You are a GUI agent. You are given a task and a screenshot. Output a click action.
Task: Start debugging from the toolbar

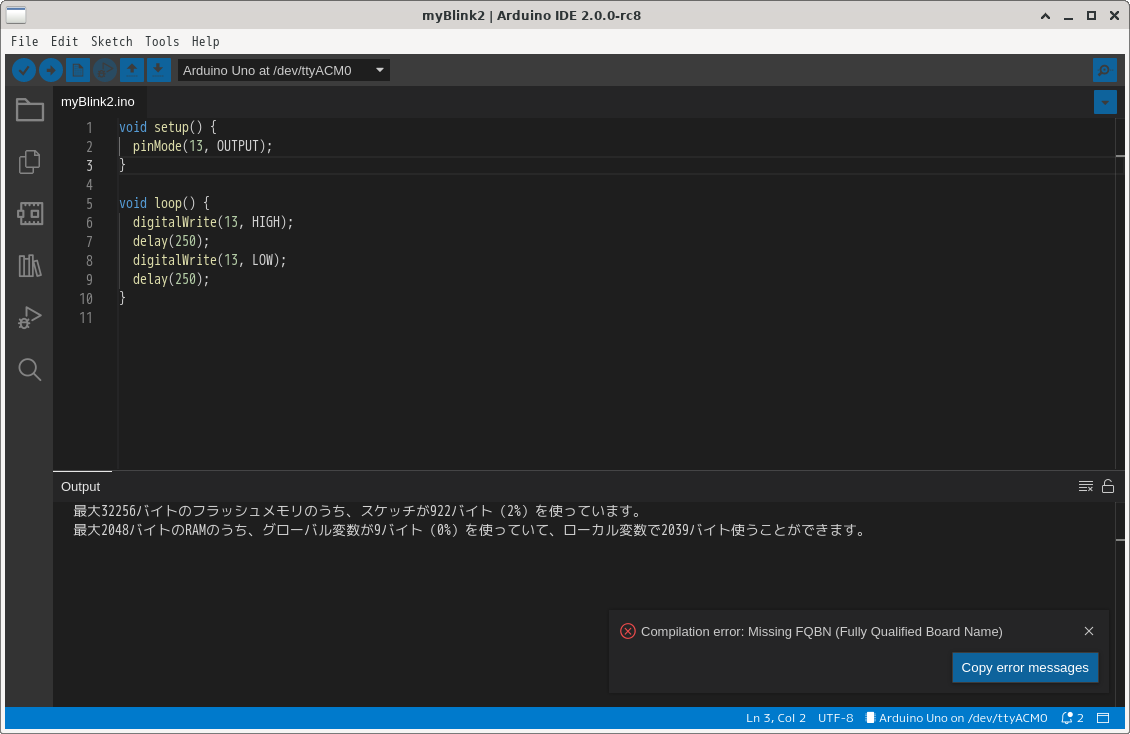(x=104, y=70)
